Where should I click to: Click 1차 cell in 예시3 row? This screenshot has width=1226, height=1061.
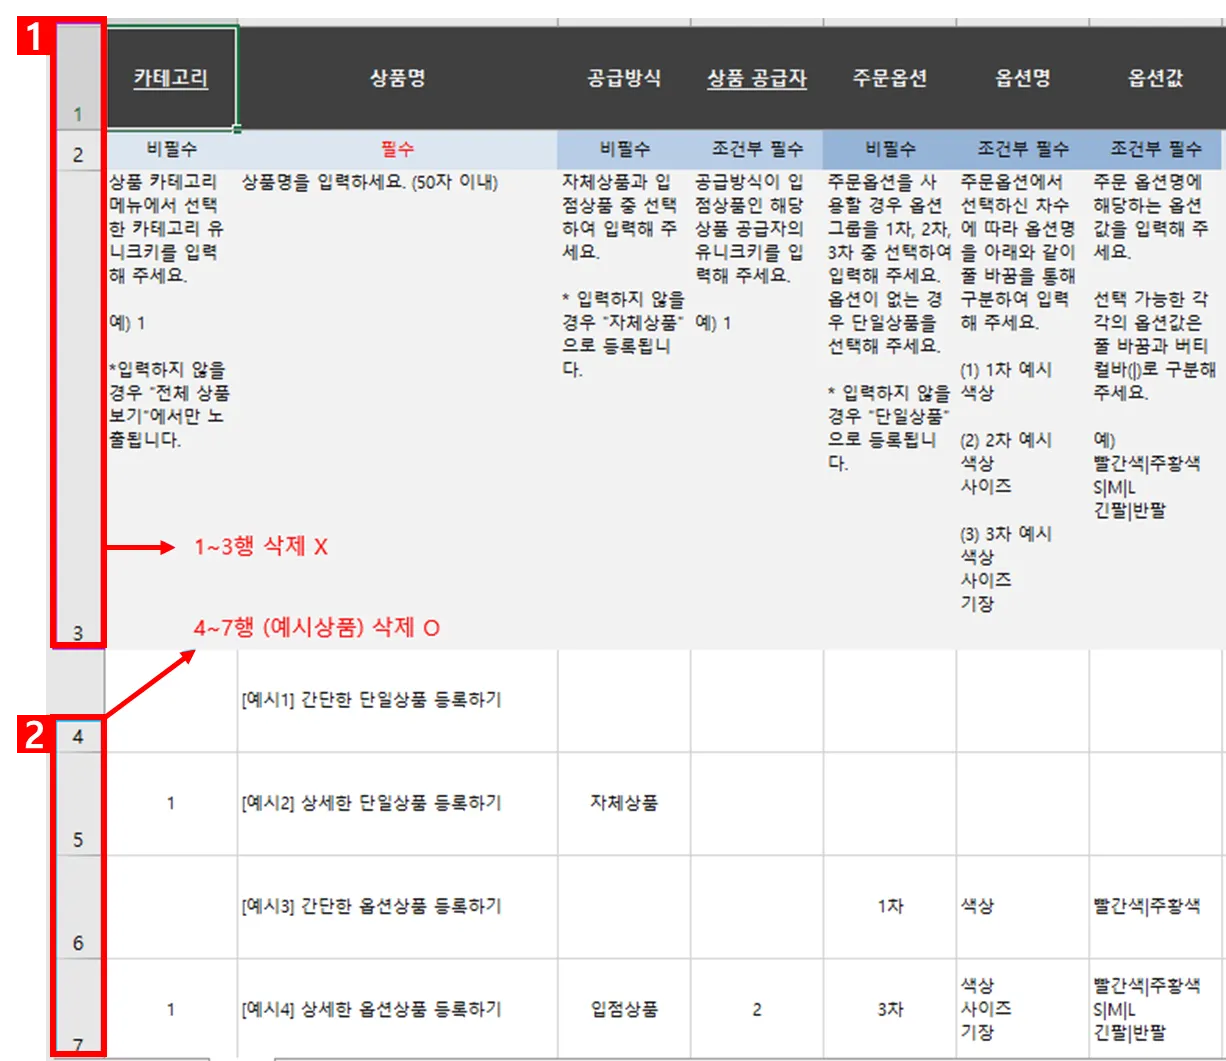tap(890, 907)
